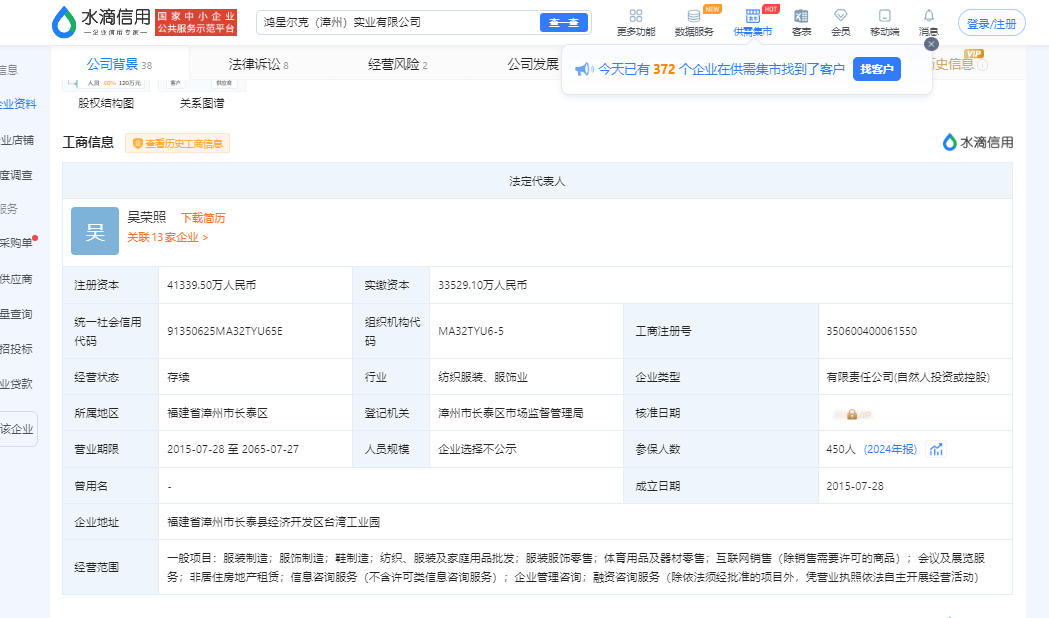The width and height of the screenshot is (1049, 618).
Task: Click the 数据服务 database icon
Action: [694, 16]
